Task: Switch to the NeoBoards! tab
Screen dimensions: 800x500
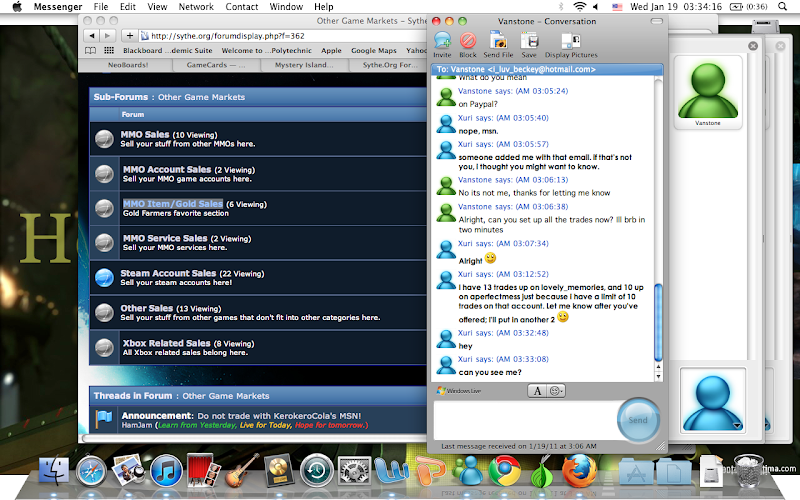Action: pyautogui.click(x=128, y=65)
